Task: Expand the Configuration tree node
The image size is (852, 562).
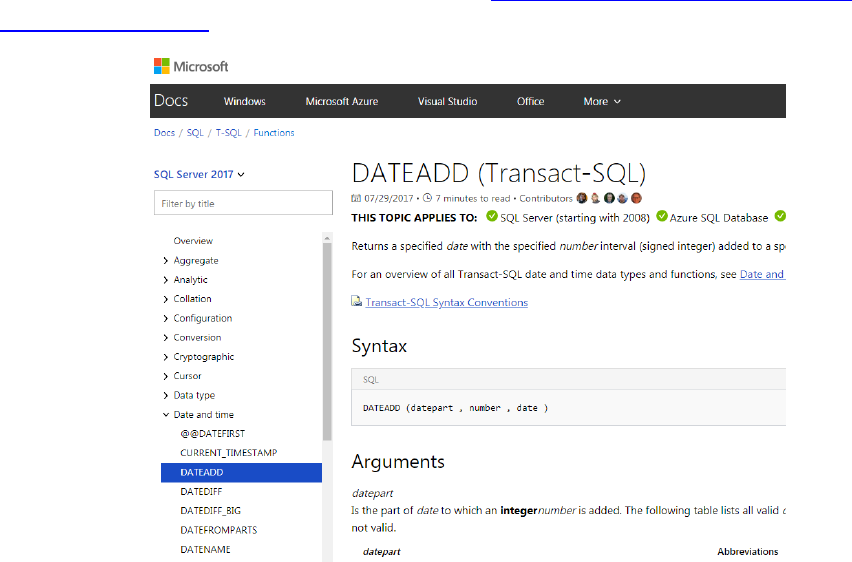Action: point(166,319)
